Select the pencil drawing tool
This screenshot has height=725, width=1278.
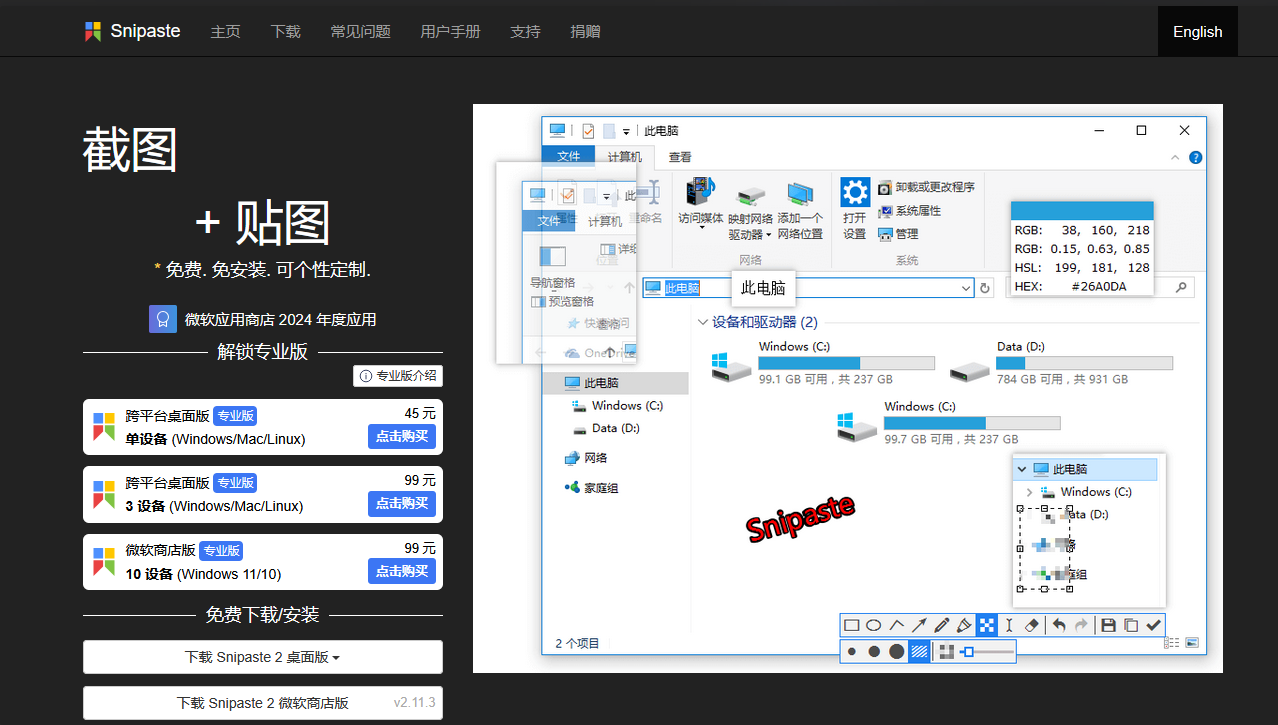click(942, 625)
